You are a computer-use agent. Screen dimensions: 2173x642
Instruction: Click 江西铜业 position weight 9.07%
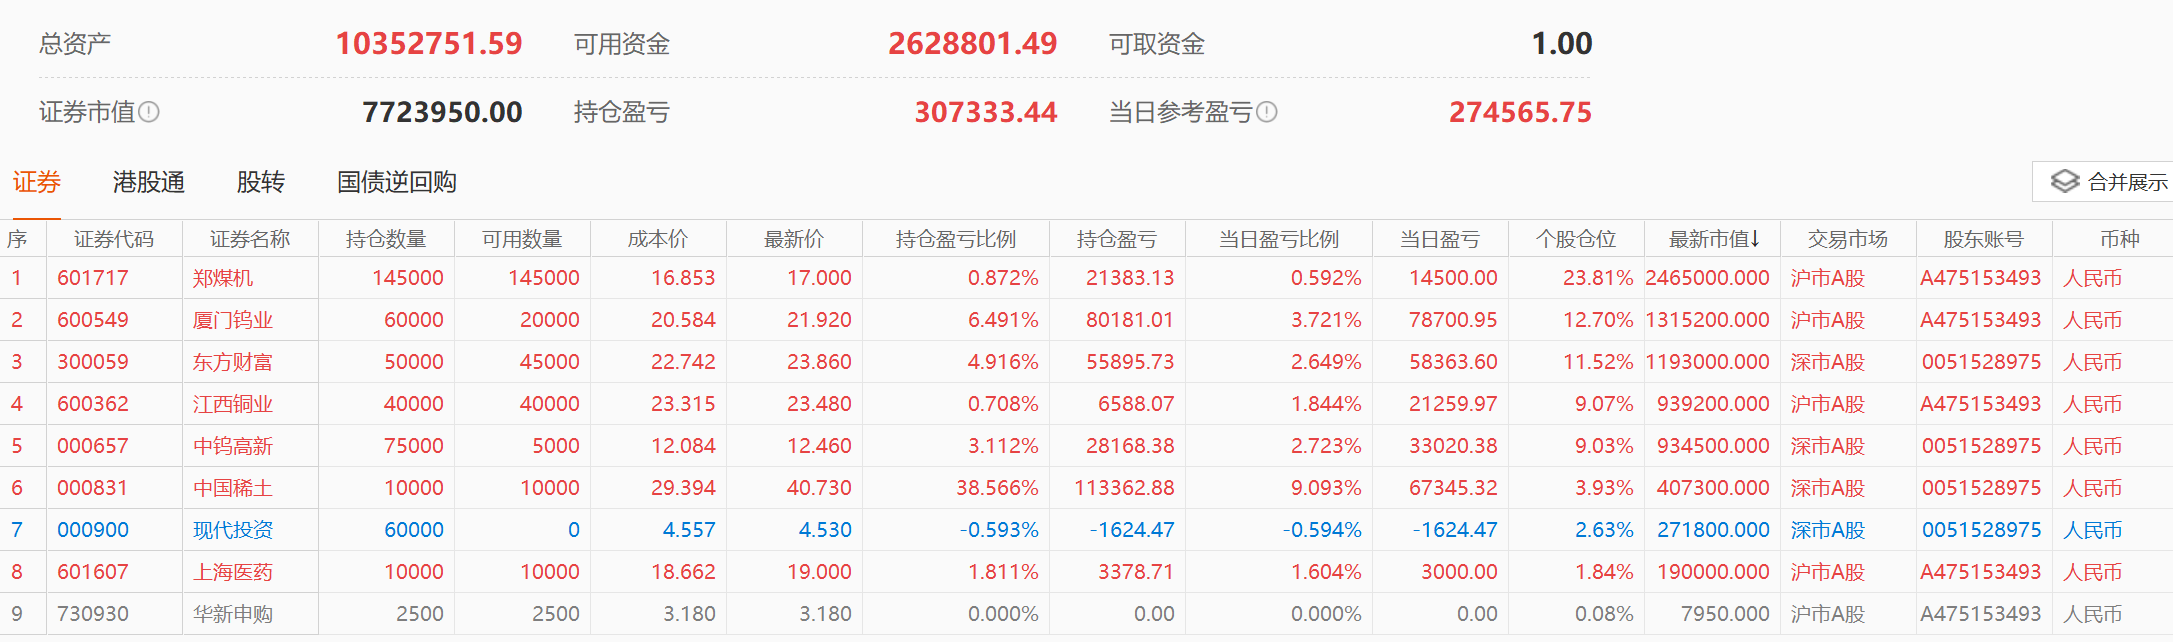click(x=1604, y=404)
